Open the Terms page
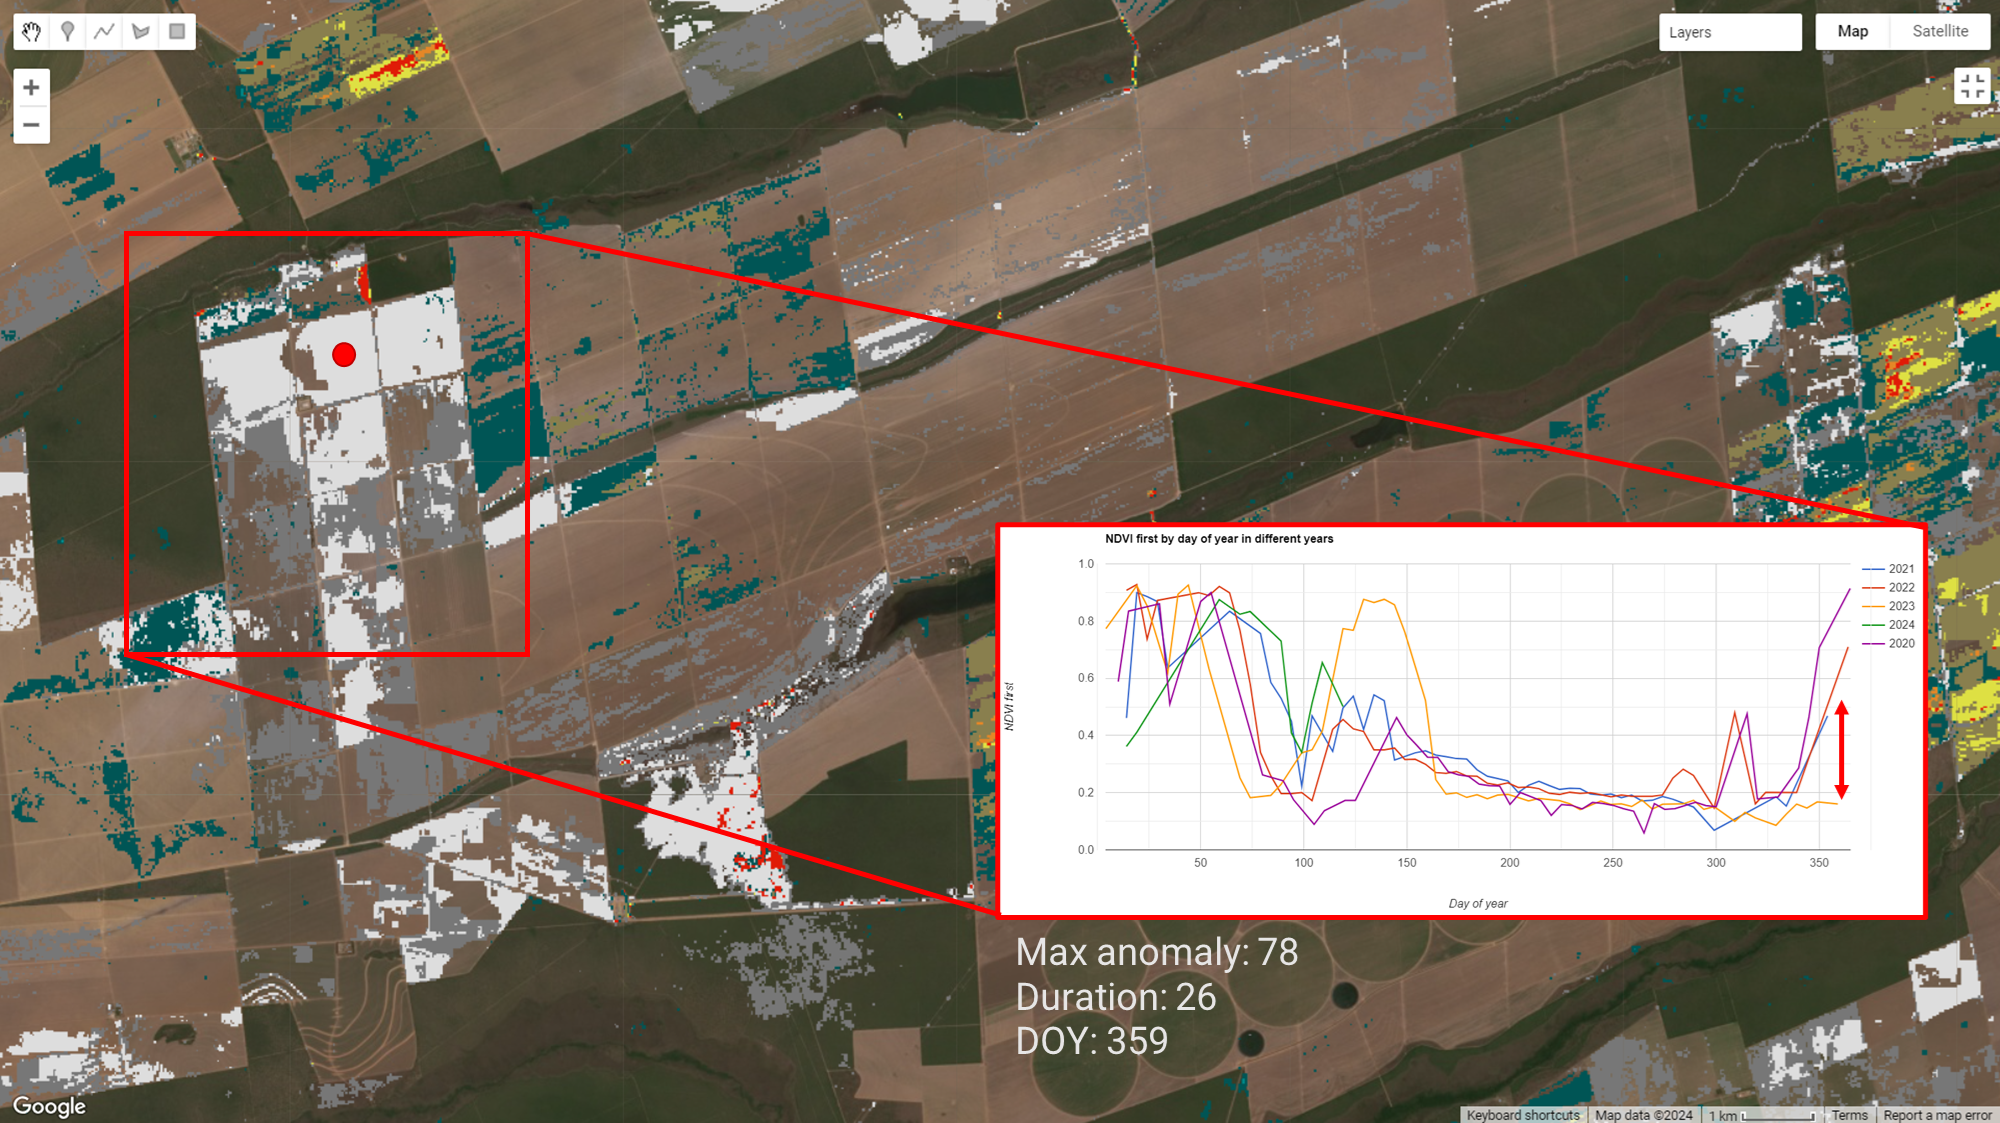Image resolution: width=2000 pixels, height=1123 pixels. pos(1850,1115)
